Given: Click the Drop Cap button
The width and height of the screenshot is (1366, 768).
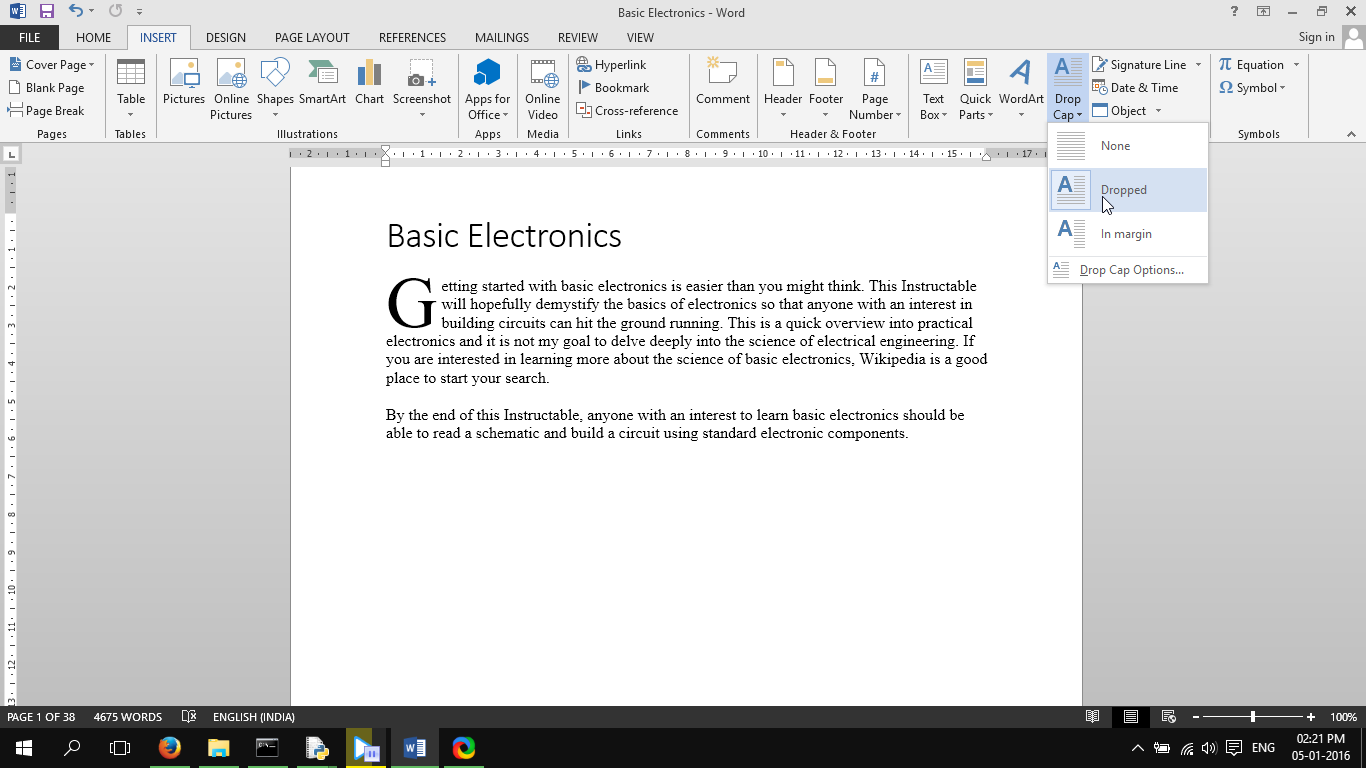Looking at the screenshot, I should tap(1068, 90).
